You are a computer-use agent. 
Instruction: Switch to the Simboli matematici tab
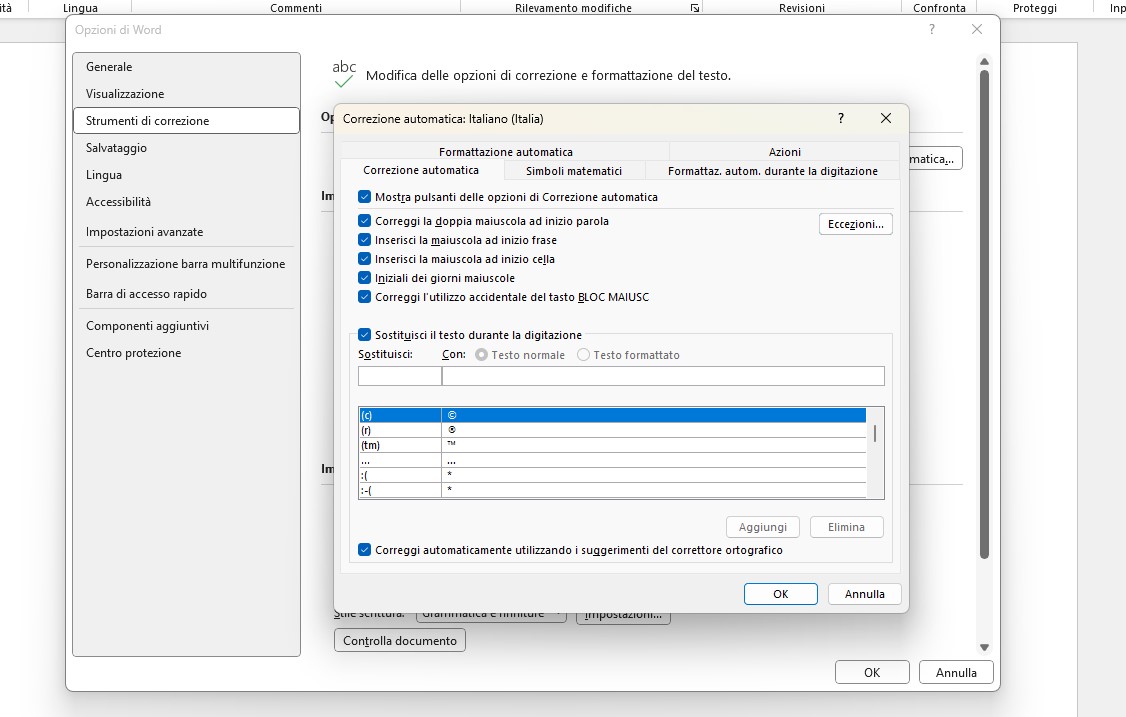point(574,171)
